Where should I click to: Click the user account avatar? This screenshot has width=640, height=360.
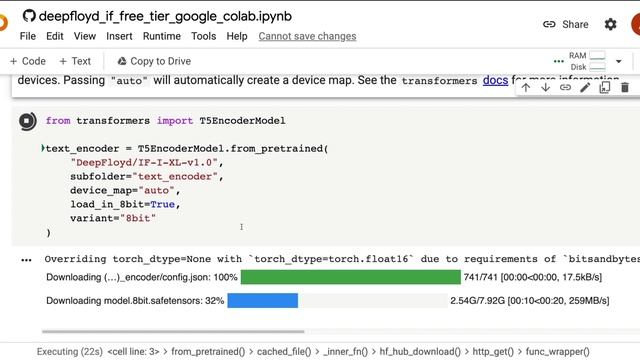click(x=636, y=24)
